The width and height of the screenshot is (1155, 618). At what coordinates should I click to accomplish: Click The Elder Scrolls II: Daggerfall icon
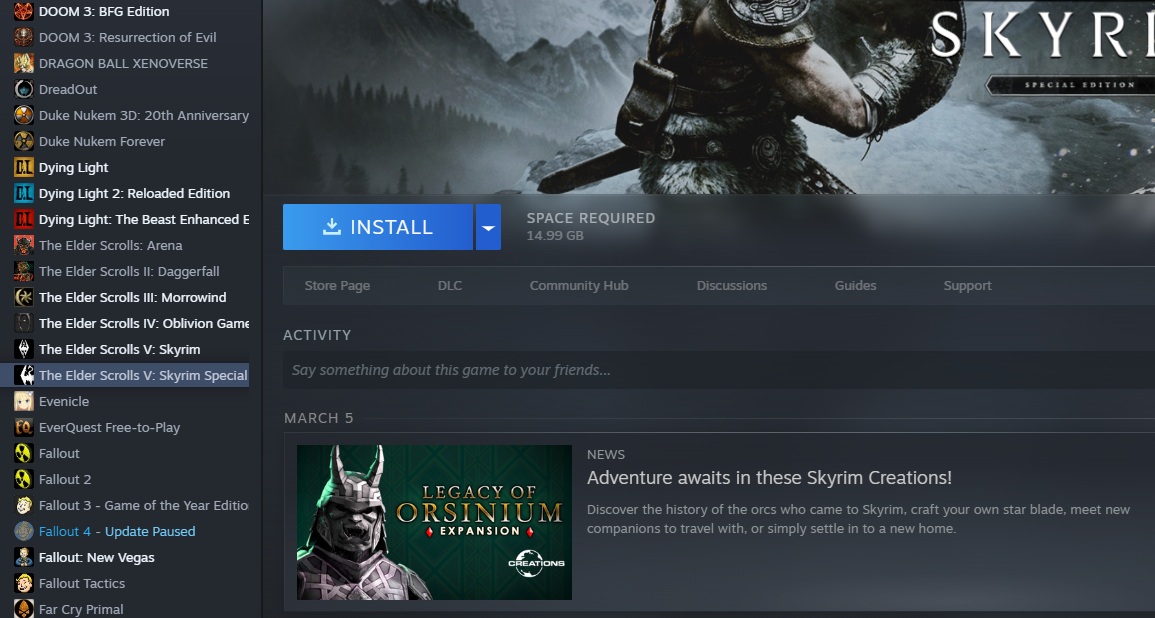24,271
